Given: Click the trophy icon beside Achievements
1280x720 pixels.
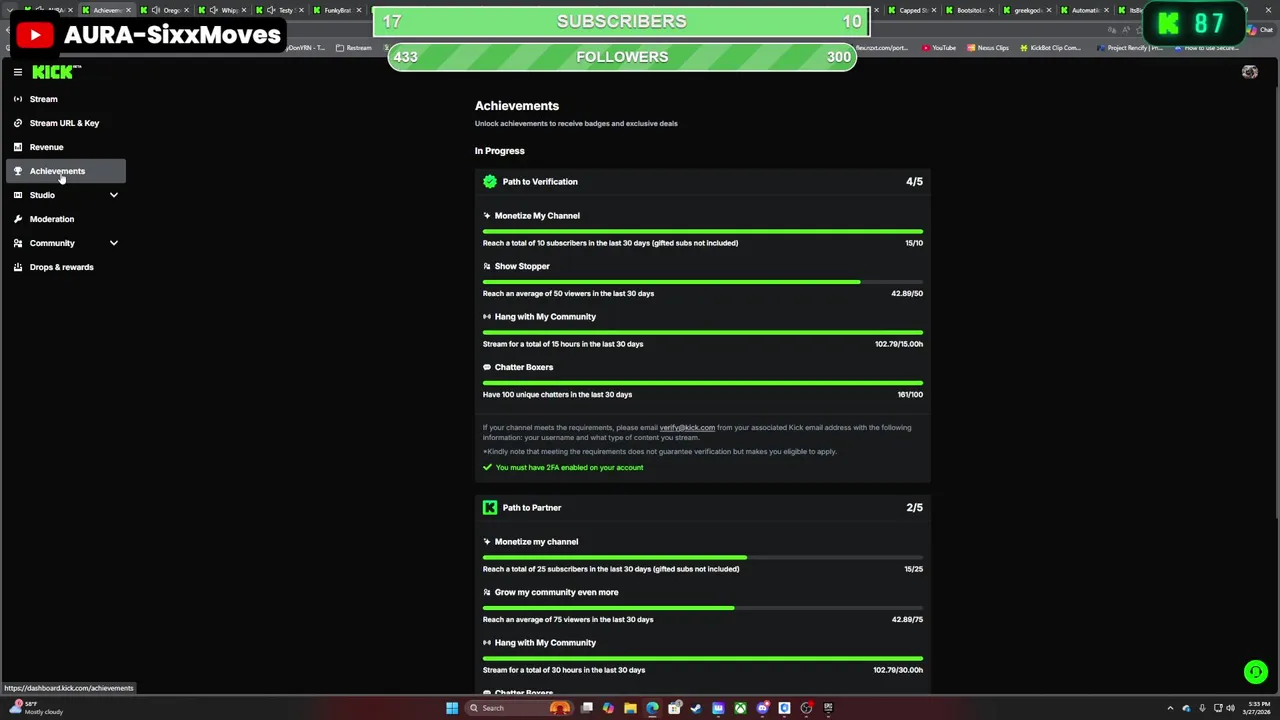Looking at the screenshot, I should (18, 171).
